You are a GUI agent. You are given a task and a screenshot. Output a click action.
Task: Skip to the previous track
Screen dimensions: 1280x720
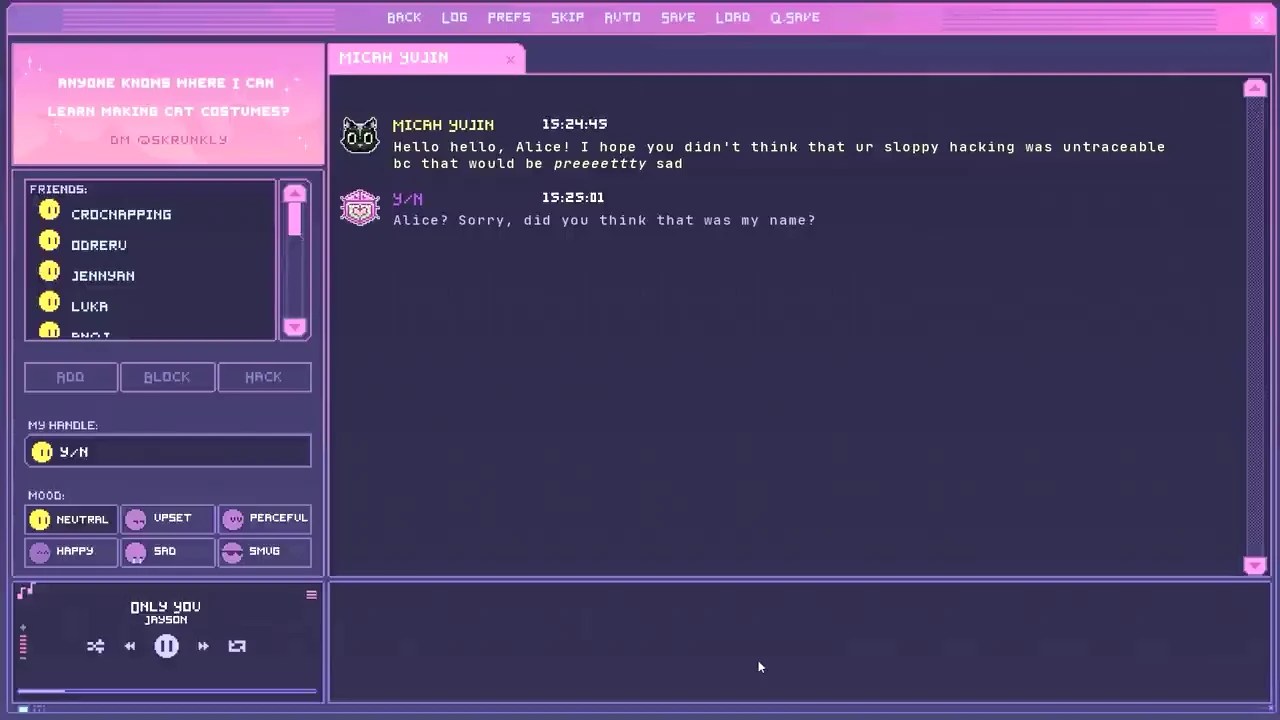click(130, 646)
